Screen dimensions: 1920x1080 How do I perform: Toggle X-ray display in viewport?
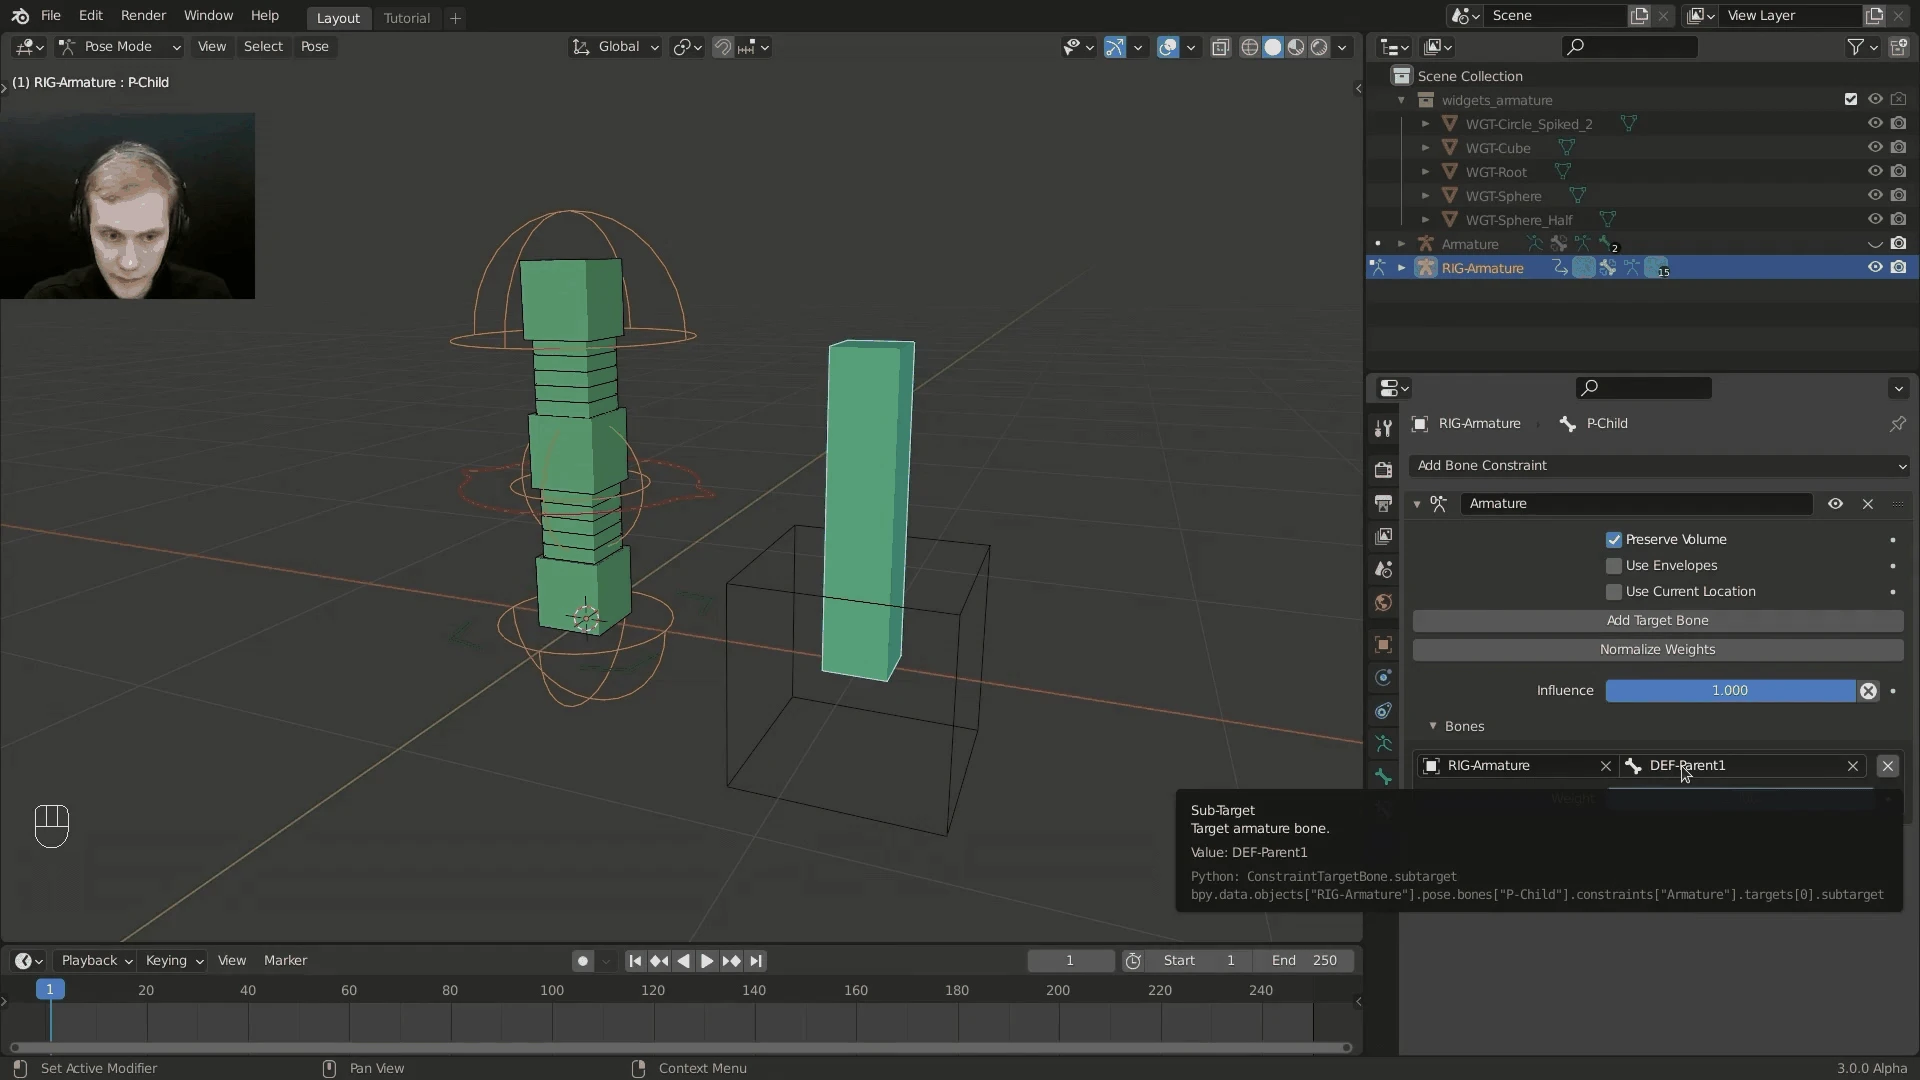pos(1220,47)
